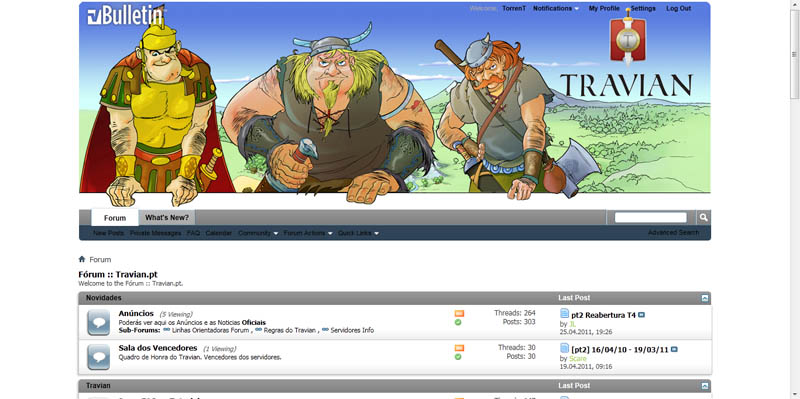Screen dimensions: 800x399
Task: Click the orange RSS icon in Anúncios row
Action: click(459, 313)
